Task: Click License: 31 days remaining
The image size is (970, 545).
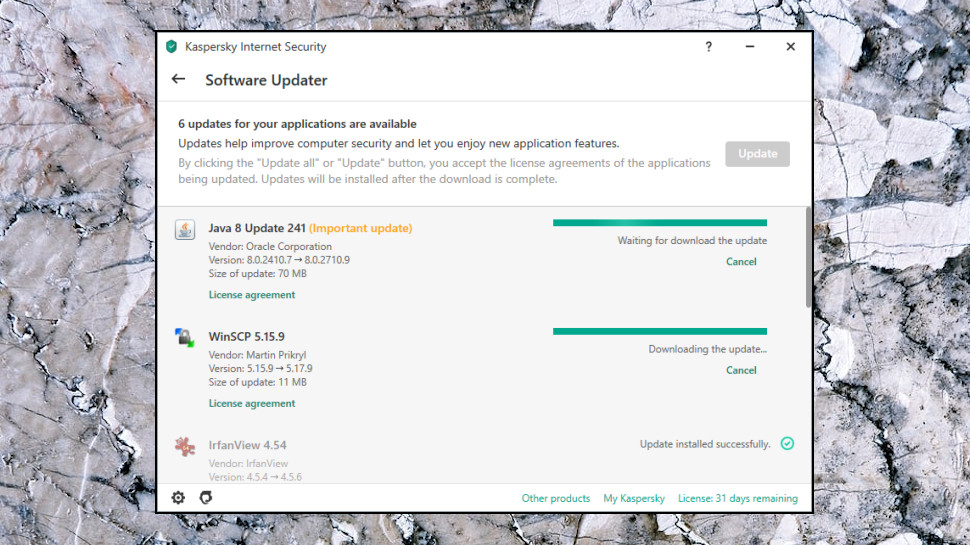Action: (738, 498)
